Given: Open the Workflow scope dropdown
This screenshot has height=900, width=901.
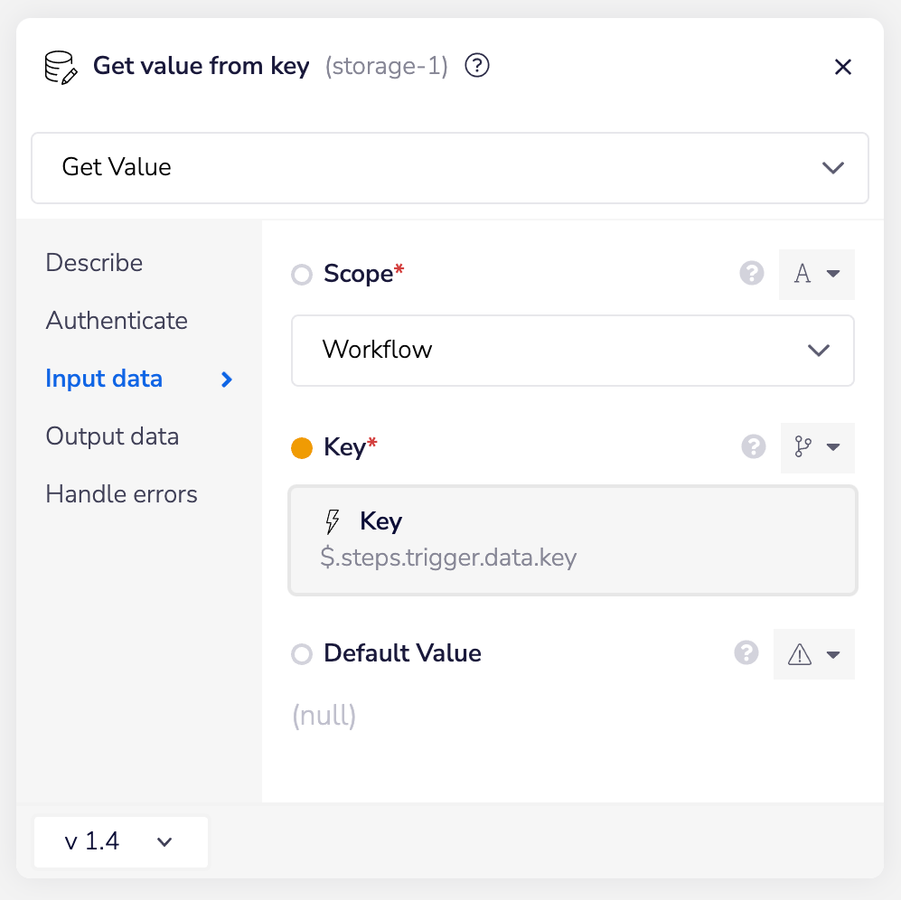Looking at the screenshot, I should pyautogui.click(x=572, y=350).
